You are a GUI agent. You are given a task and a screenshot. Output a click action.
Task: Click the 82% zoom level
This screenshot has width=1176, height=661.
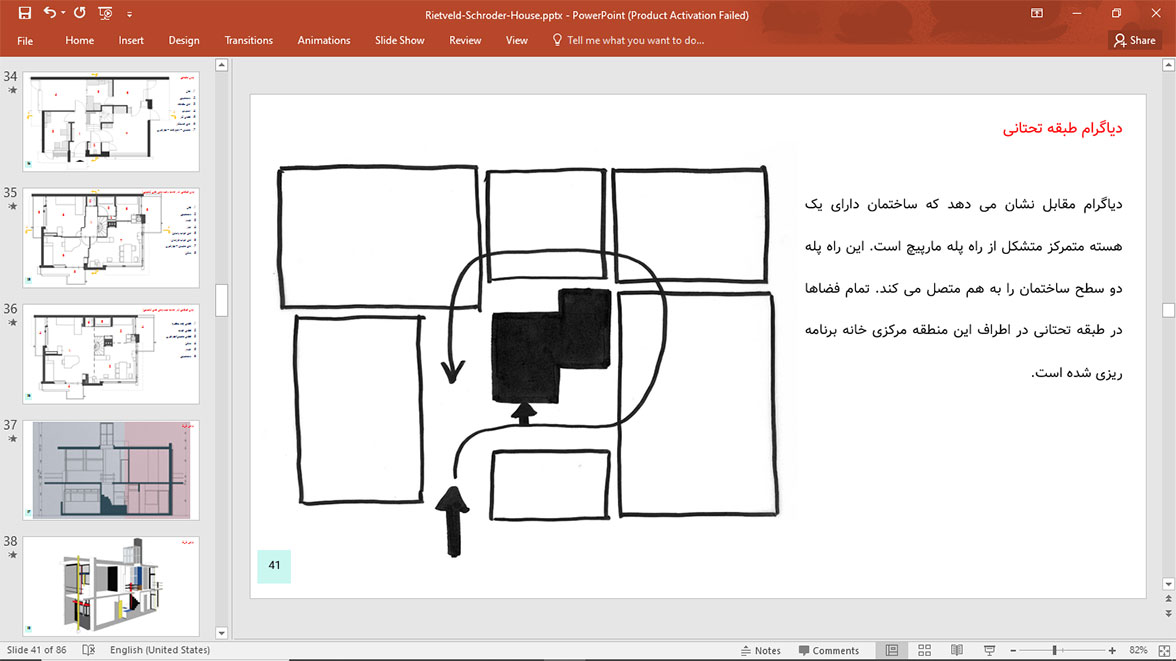[x=1138, y=650]
